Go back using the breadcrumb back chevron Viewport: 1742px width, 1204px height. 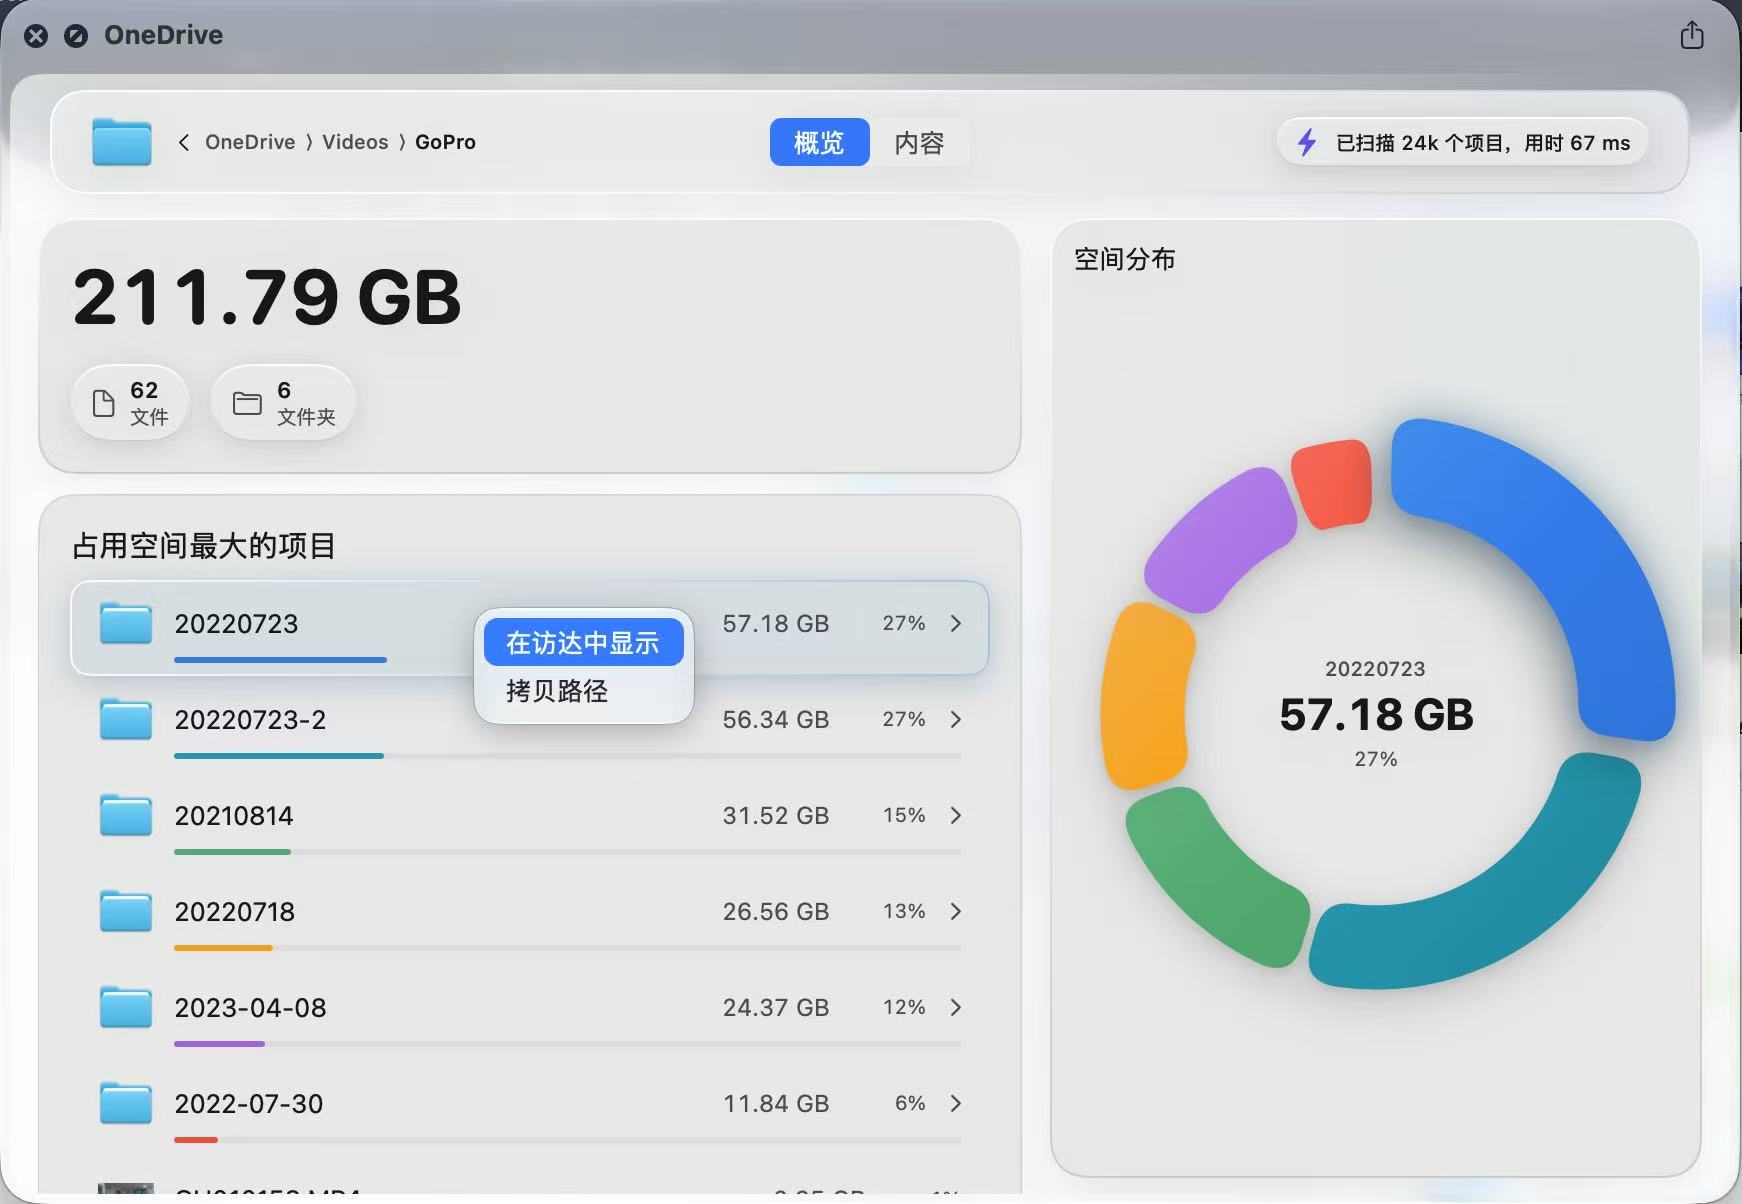(x=184, y=142)
